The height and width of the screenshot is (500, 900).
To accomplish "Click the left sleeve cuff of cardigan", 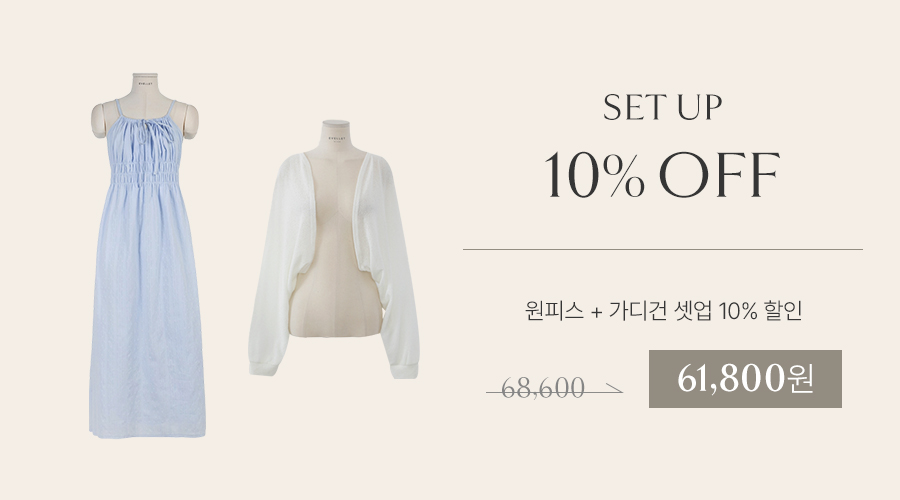I will 263,368.
